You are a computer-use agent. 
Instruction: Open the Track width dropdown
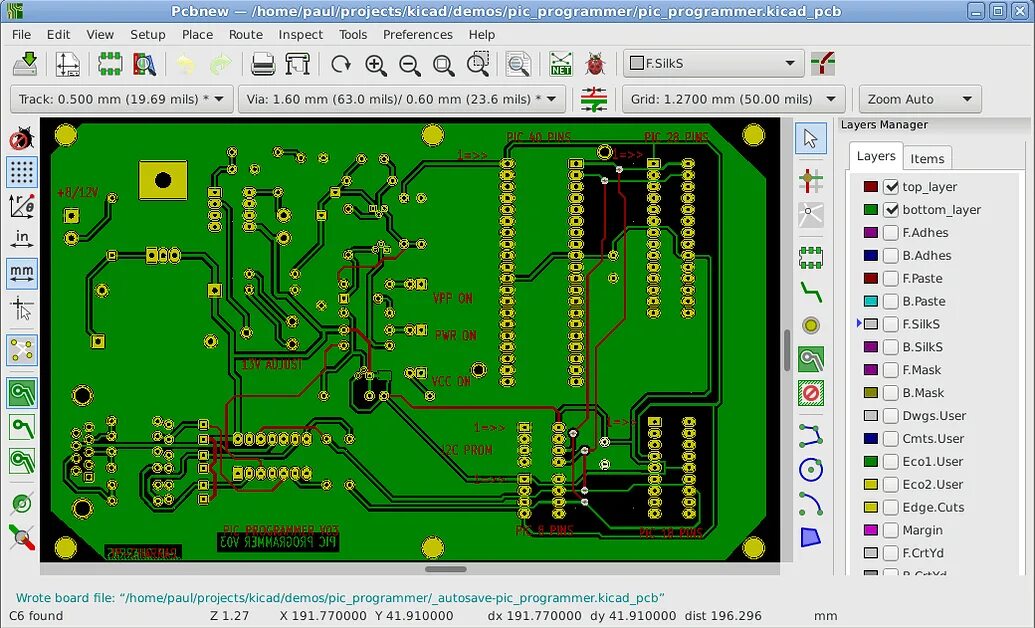click(x=122, y=99)
